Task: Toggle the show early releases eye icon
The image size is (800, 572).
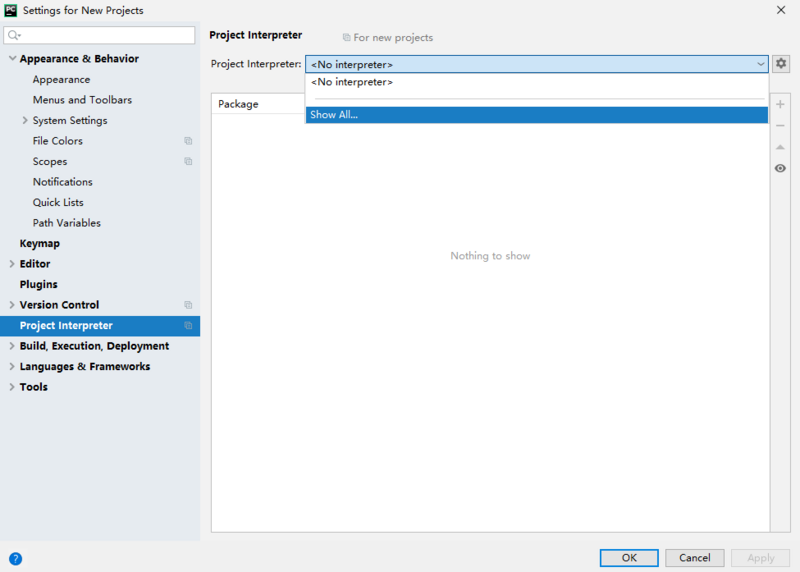Action: pos(780,168)
